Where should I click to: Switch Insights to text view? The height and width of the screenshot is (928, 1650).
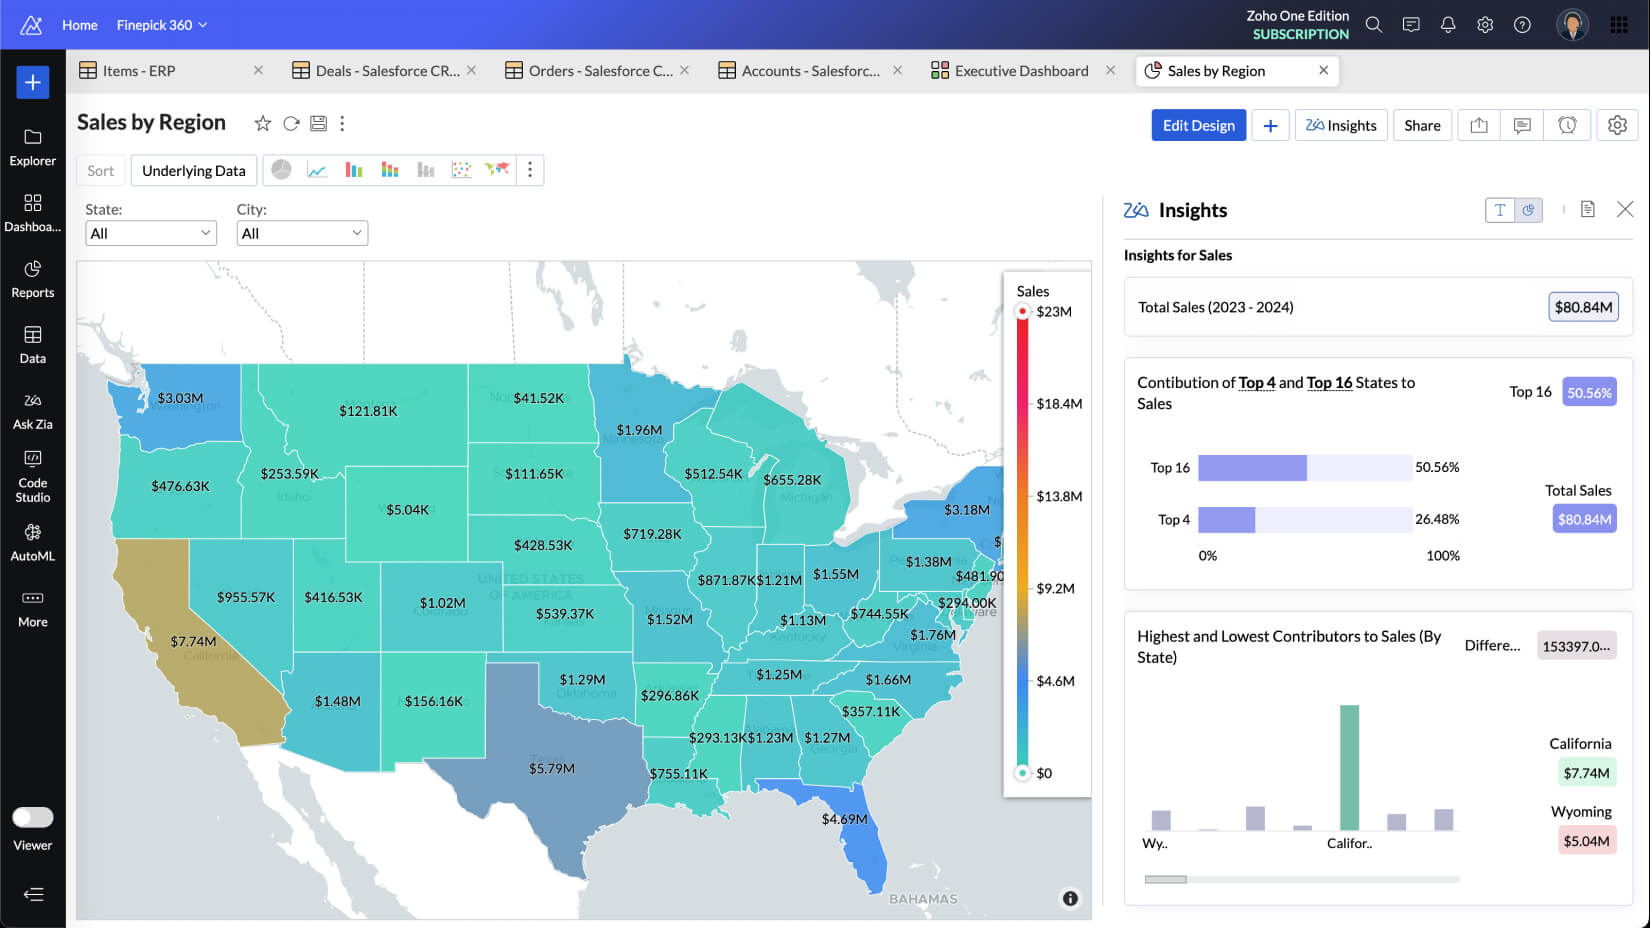pyautogui.click(x=1500, y=210)
